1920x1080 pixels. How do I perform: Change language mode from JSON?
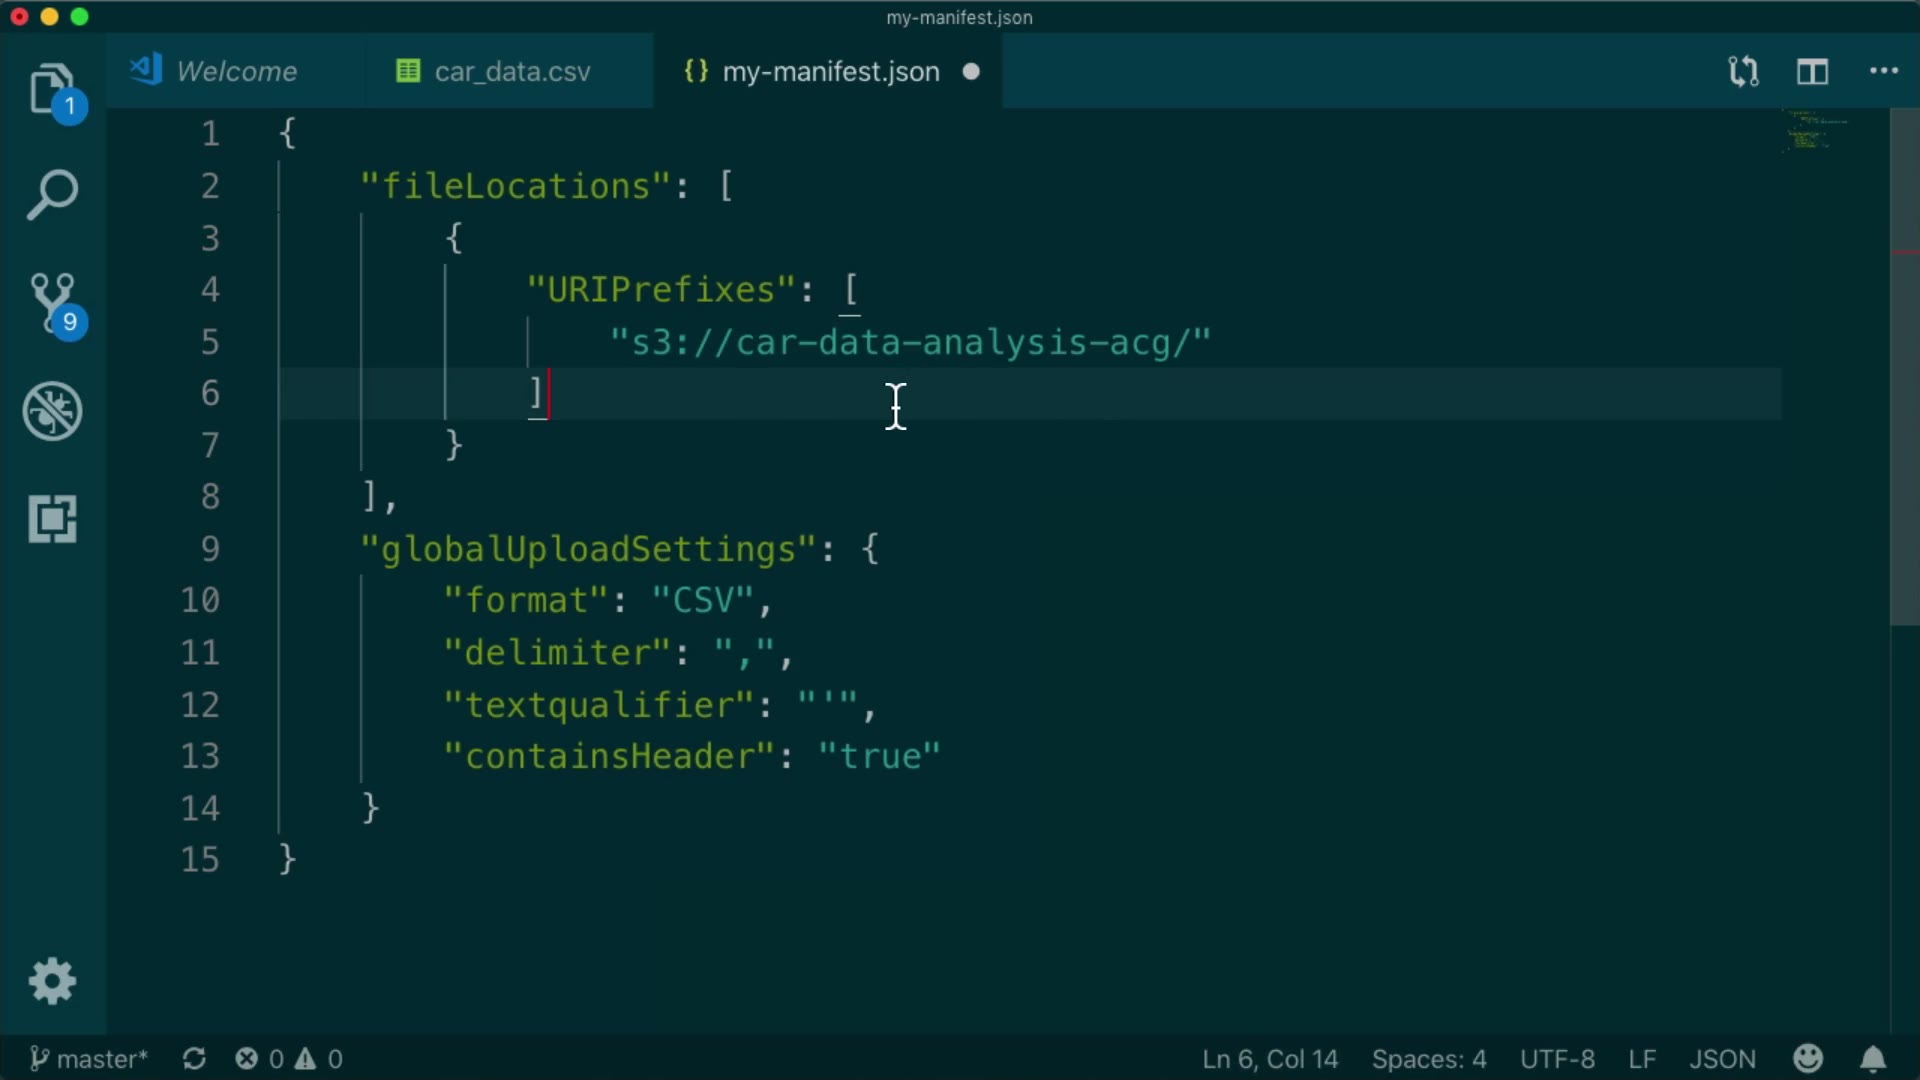tap(1722, 1058)
